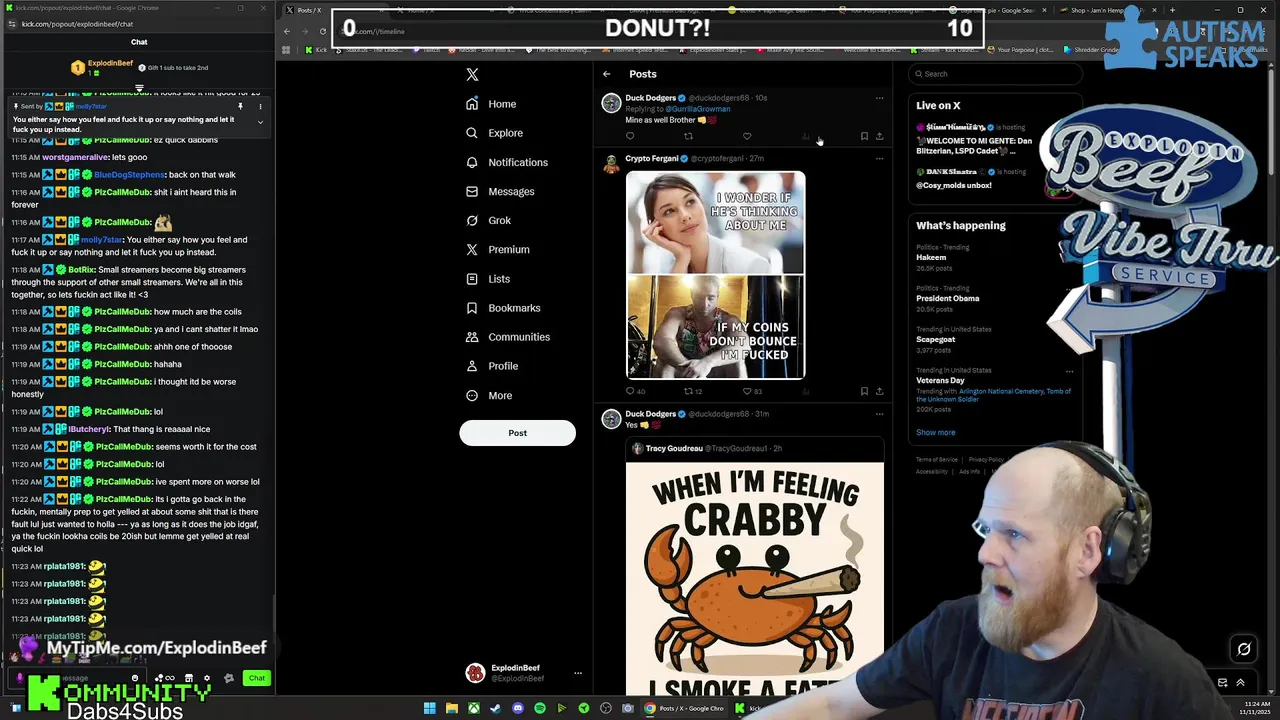The image size is (1280, 720).
Task: Open more options on Duck Dodgers 'Yes' post
Action: click(879, 413)
